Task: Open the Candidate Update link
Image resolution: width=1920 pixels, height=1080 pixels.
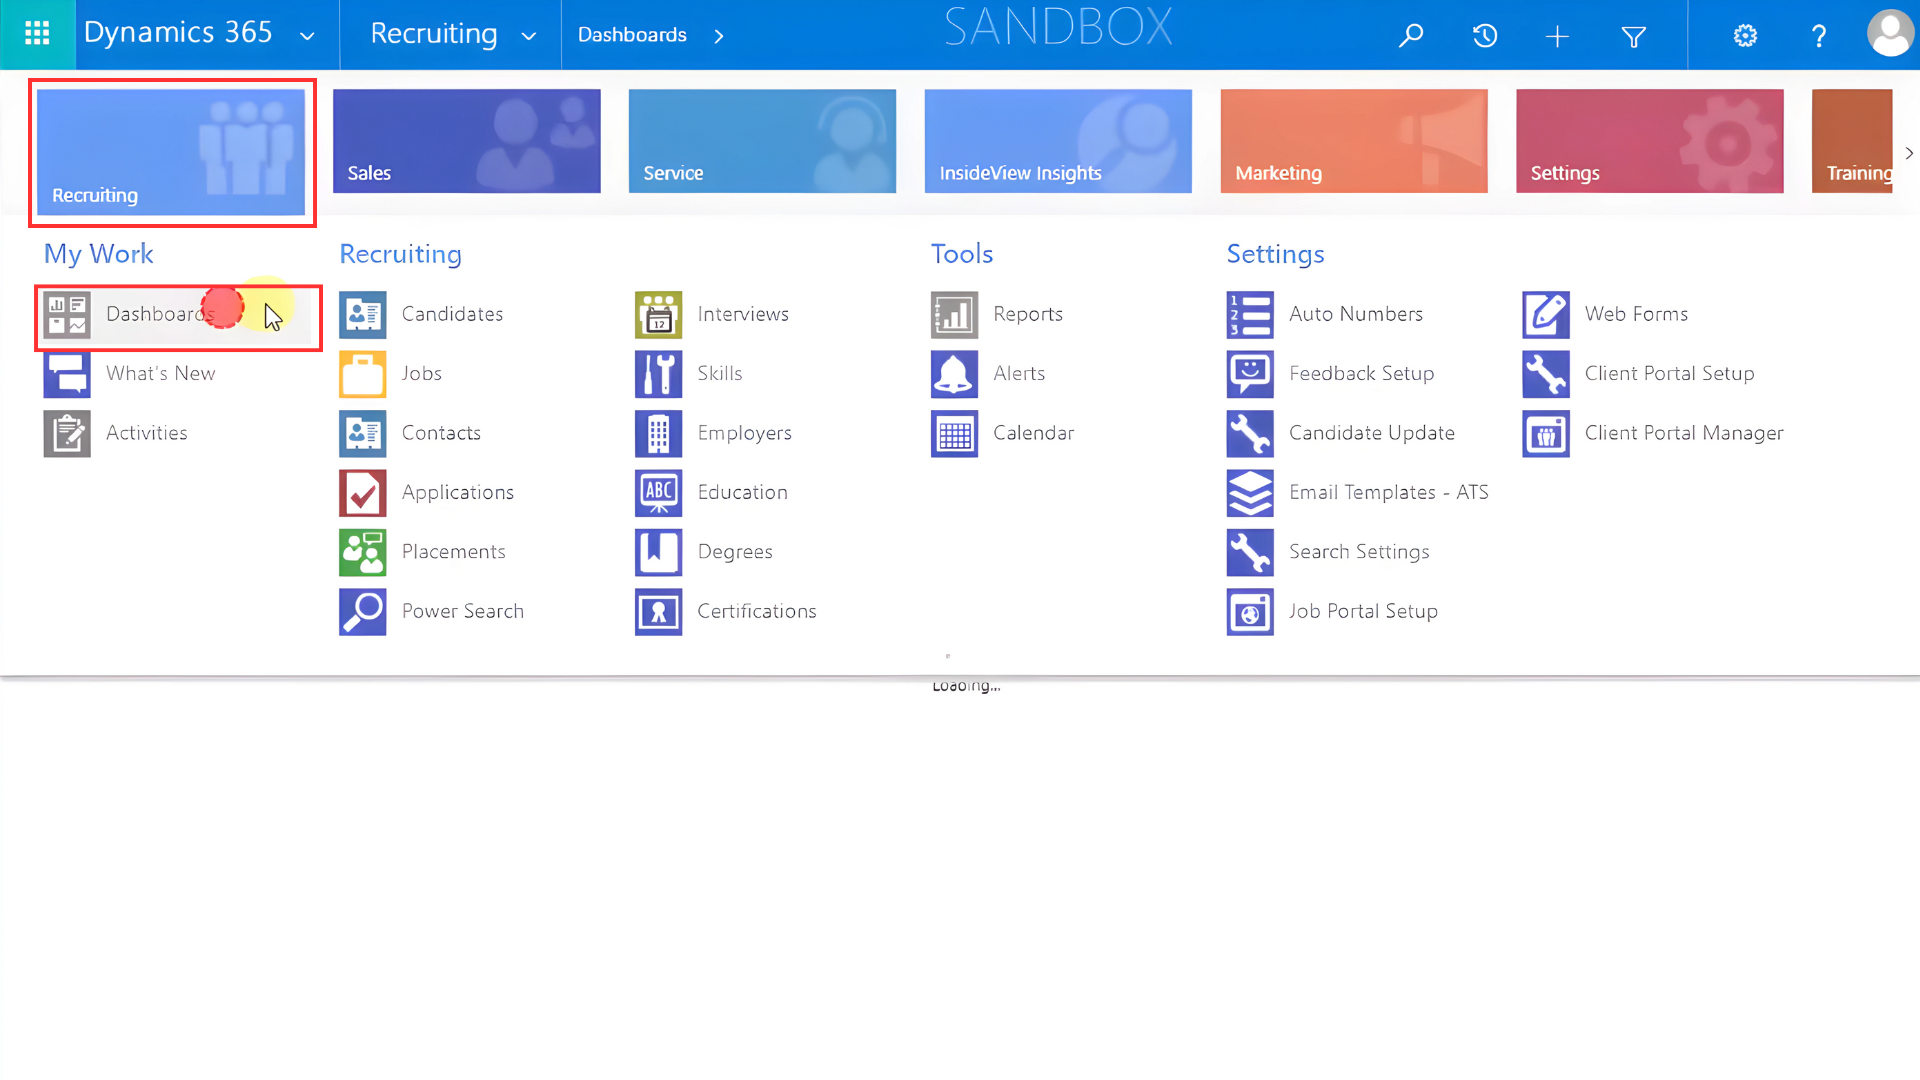Action: [1372, 433]
